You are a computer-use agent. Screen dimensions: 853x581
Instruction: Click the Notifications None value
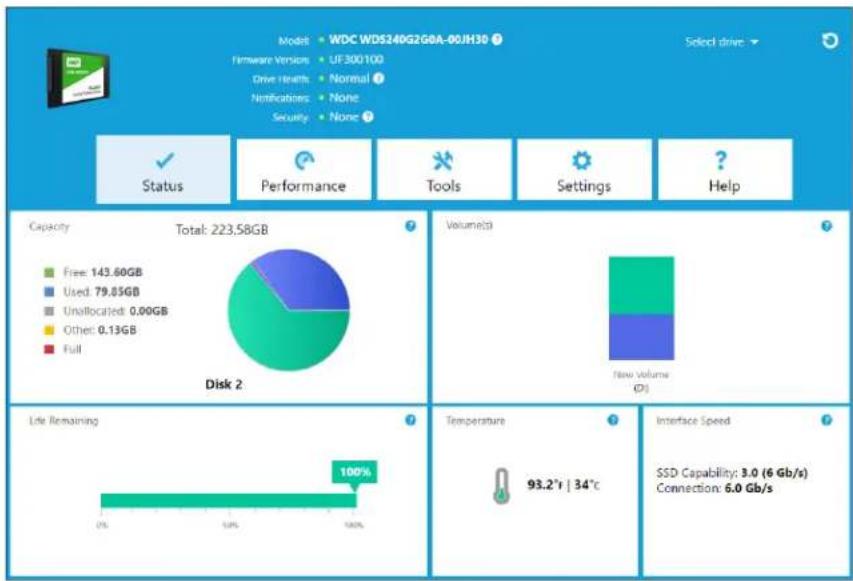tap(344, 98)
